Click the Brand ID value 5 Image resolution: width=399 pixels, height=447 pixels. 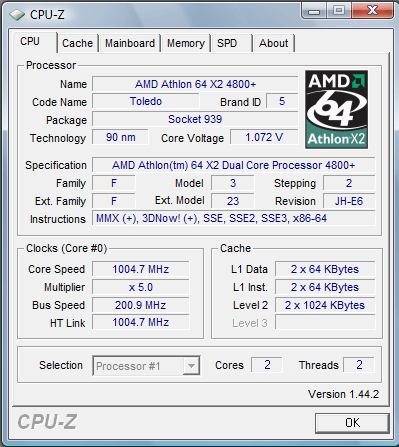[282, 101]
